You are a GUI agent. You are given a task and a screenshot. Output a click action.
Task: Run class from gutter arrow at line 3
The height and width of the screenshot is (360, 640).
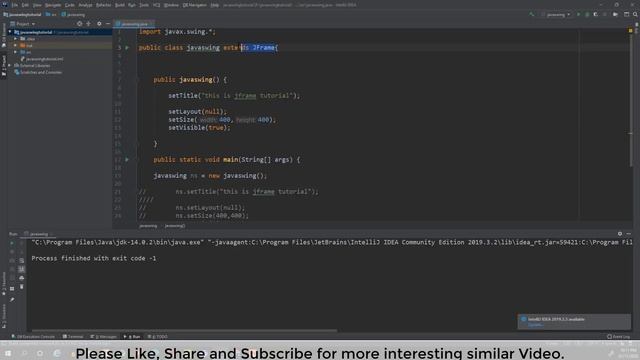[127, 48]
